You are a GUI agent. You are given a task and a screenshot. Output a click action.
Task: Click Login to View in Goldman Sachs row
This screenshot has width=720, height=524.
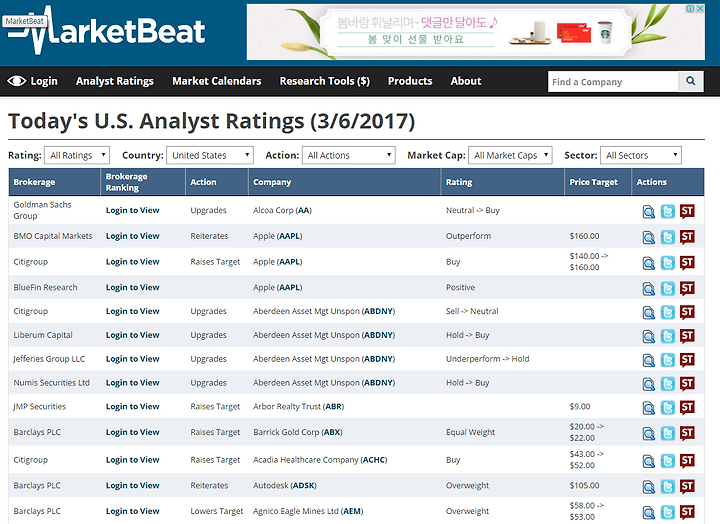click(x=132, y=210)
